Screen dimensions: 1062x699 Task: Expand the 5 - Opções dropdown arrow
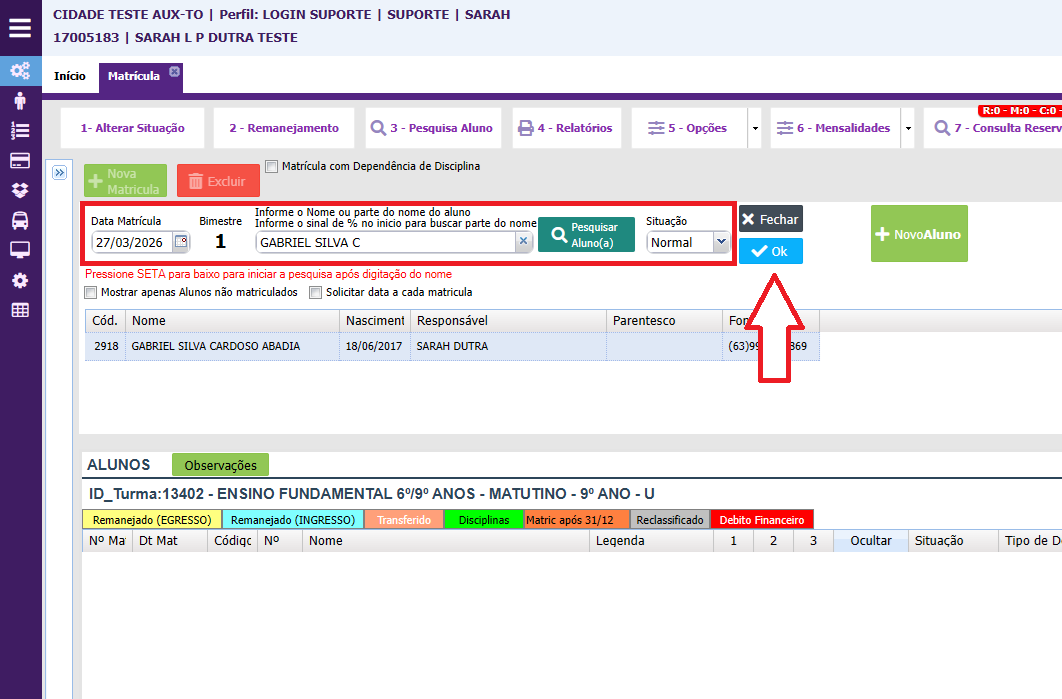click(754, 129)
